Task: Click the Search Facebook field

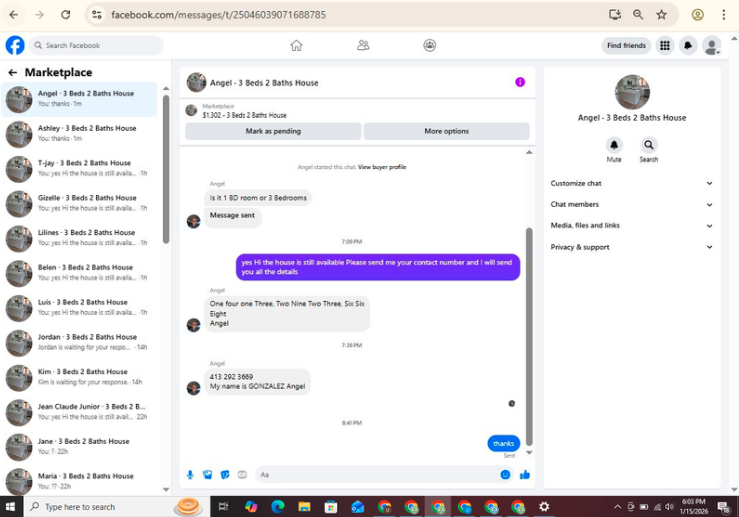Action: pyautogui.click(x=97, y=45)
